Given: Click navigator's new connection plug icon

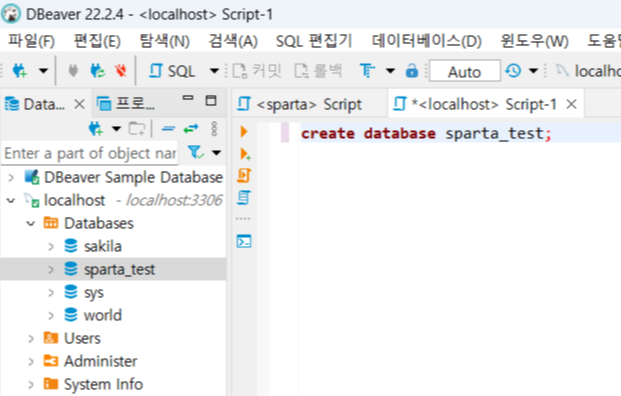Looking at the screenshot, I should pos(95,129).
